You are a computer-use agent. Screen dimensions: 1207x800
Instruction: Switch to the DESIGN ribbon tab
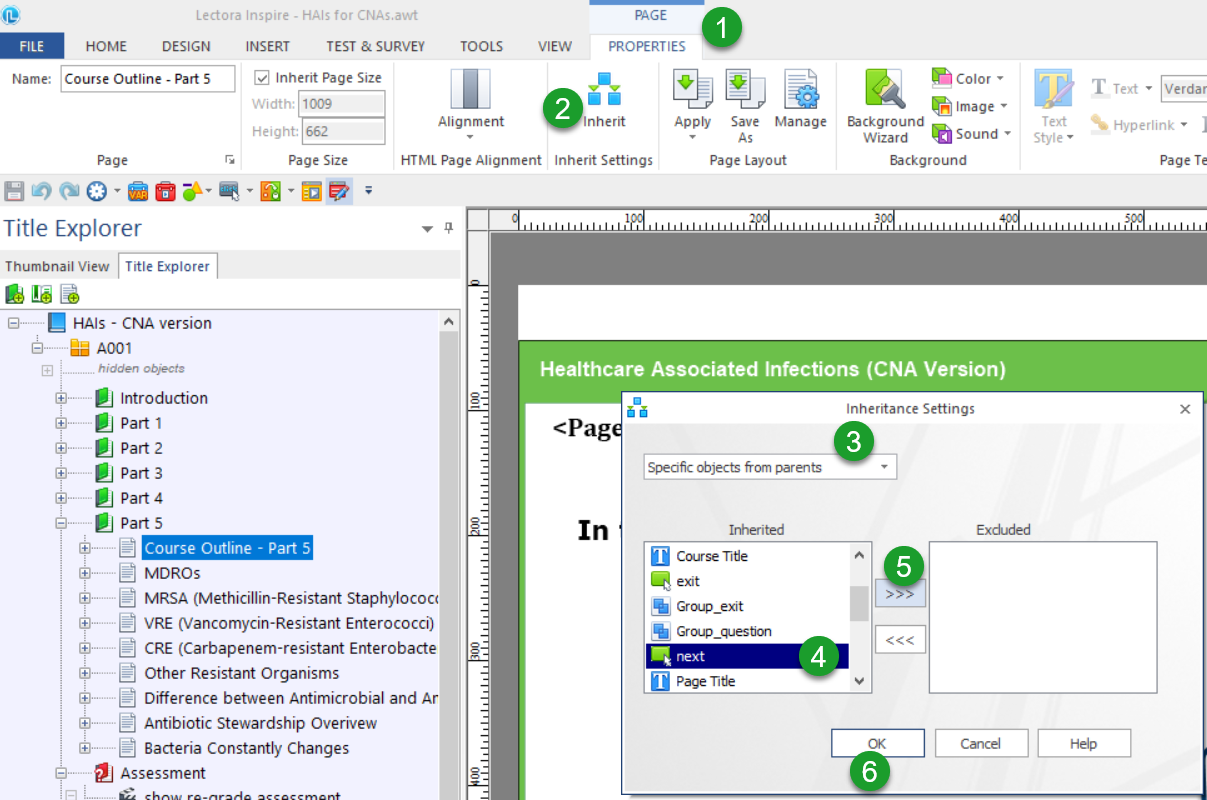186,46
